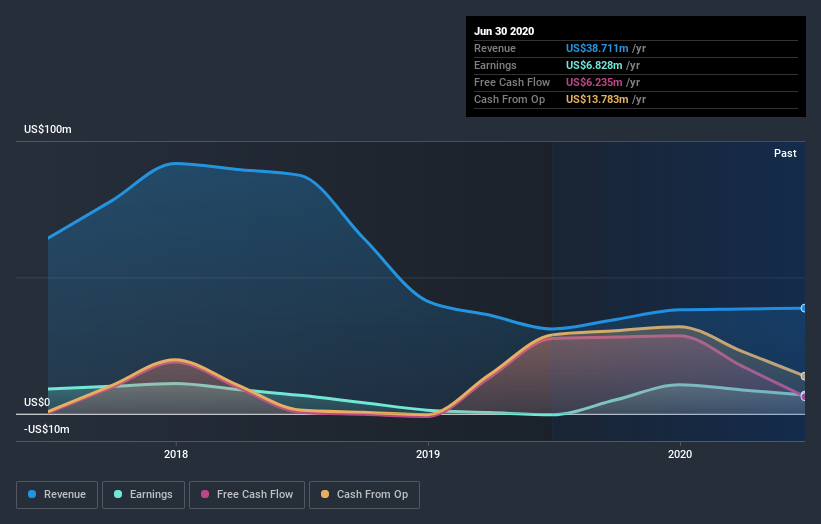Click the Earnings row label in tooltip
This screenshot has height=524, width=821.
495,65
